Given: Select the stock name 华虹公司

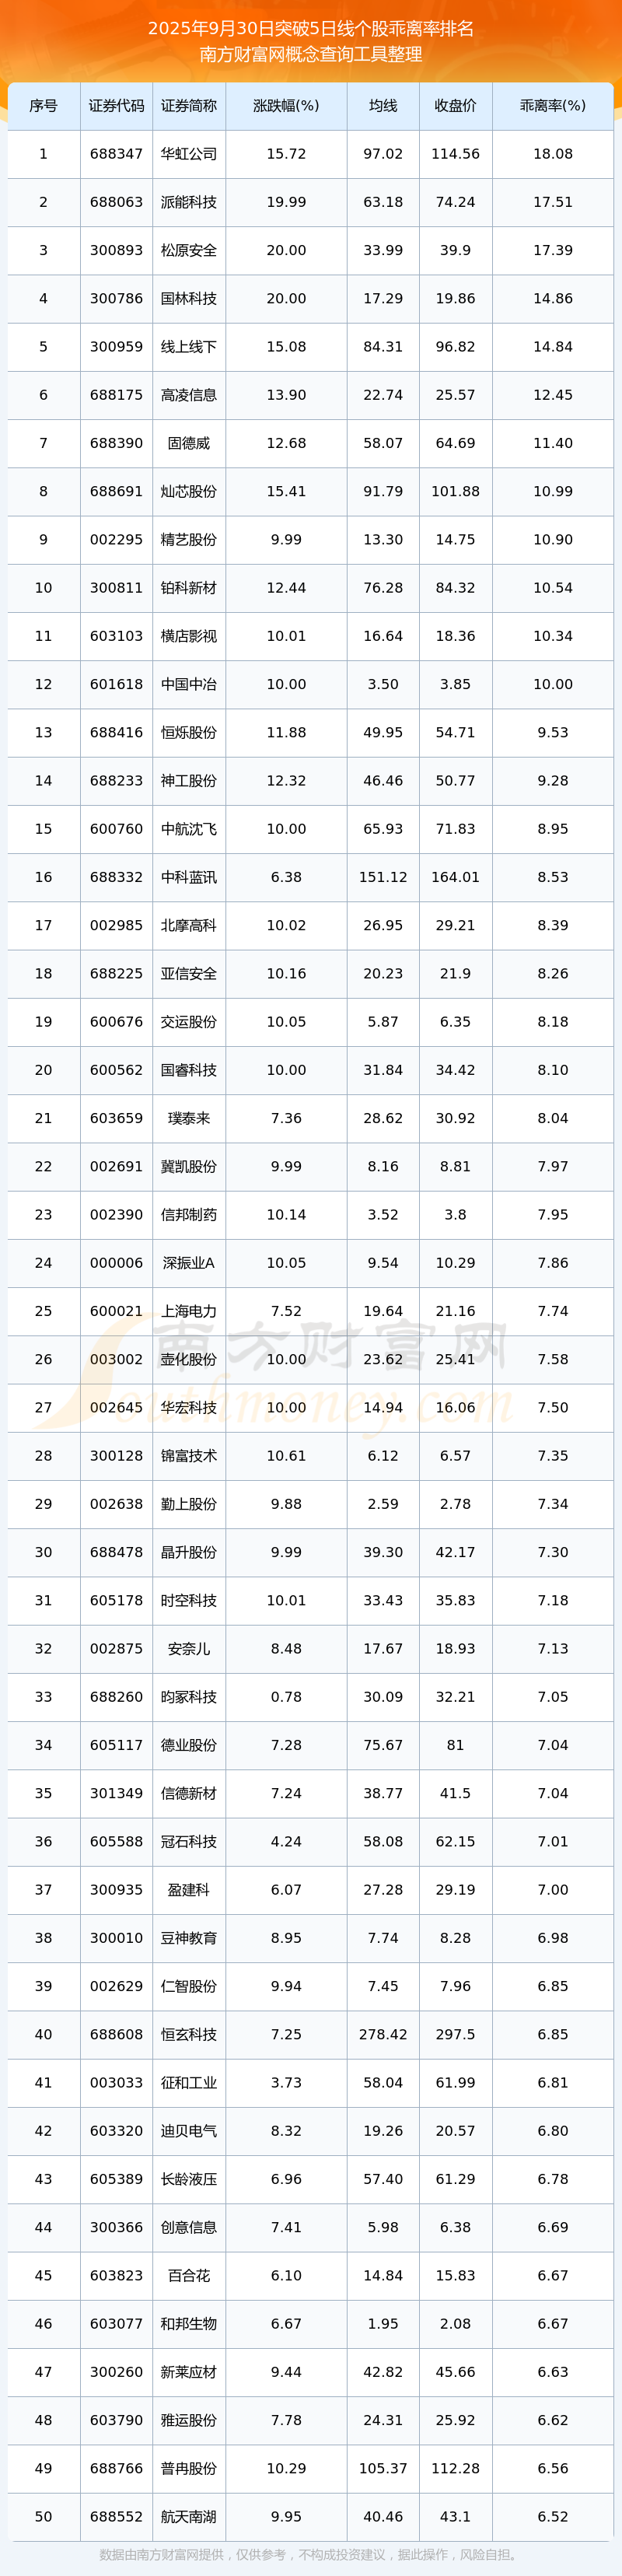Looking at the screenshot, I should pos(189,154).
